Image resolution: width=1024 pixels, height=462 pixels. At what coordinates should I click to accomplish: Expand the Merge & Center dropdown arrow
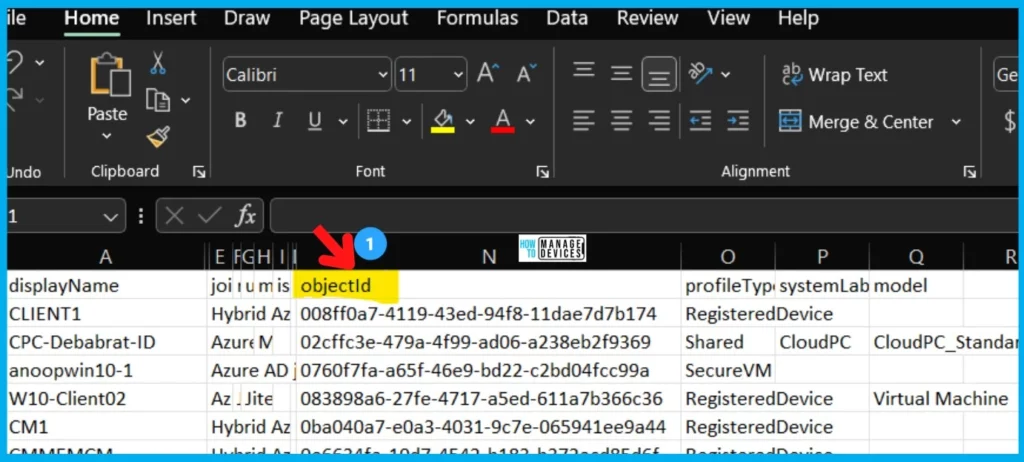[956, 121]
